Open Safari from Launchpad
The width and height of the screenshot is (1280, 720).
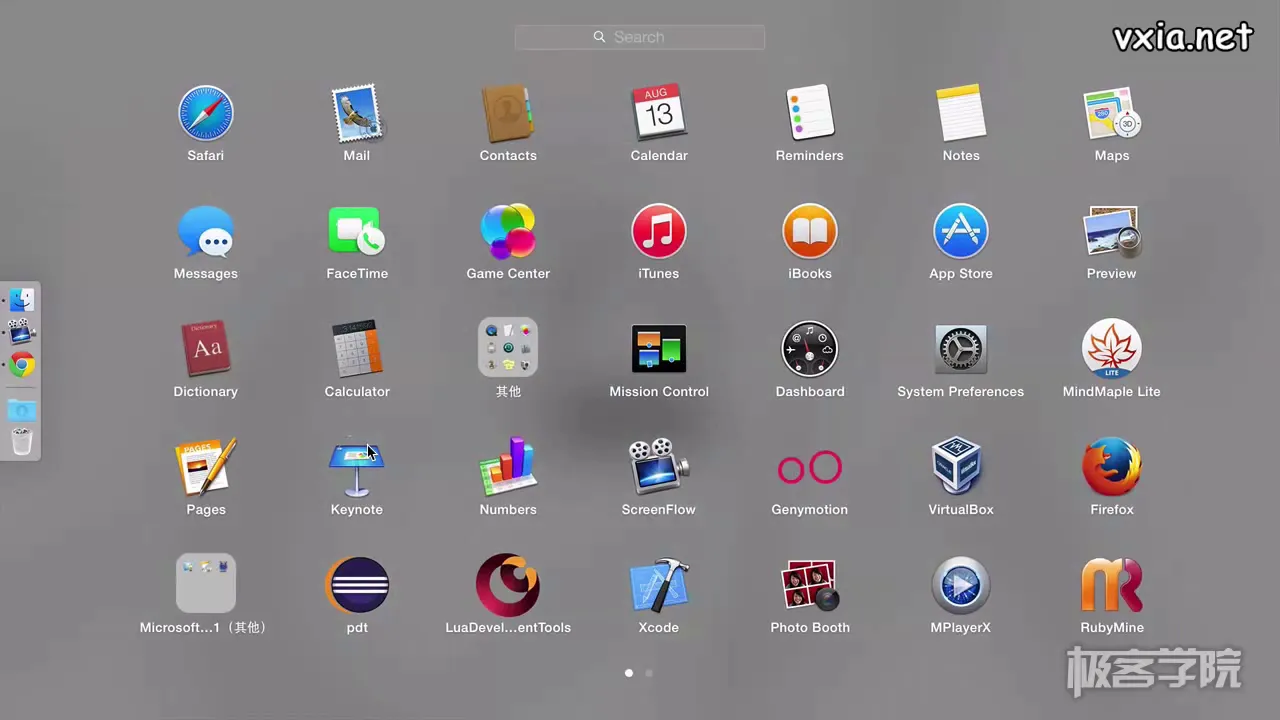tap(206, 113)
